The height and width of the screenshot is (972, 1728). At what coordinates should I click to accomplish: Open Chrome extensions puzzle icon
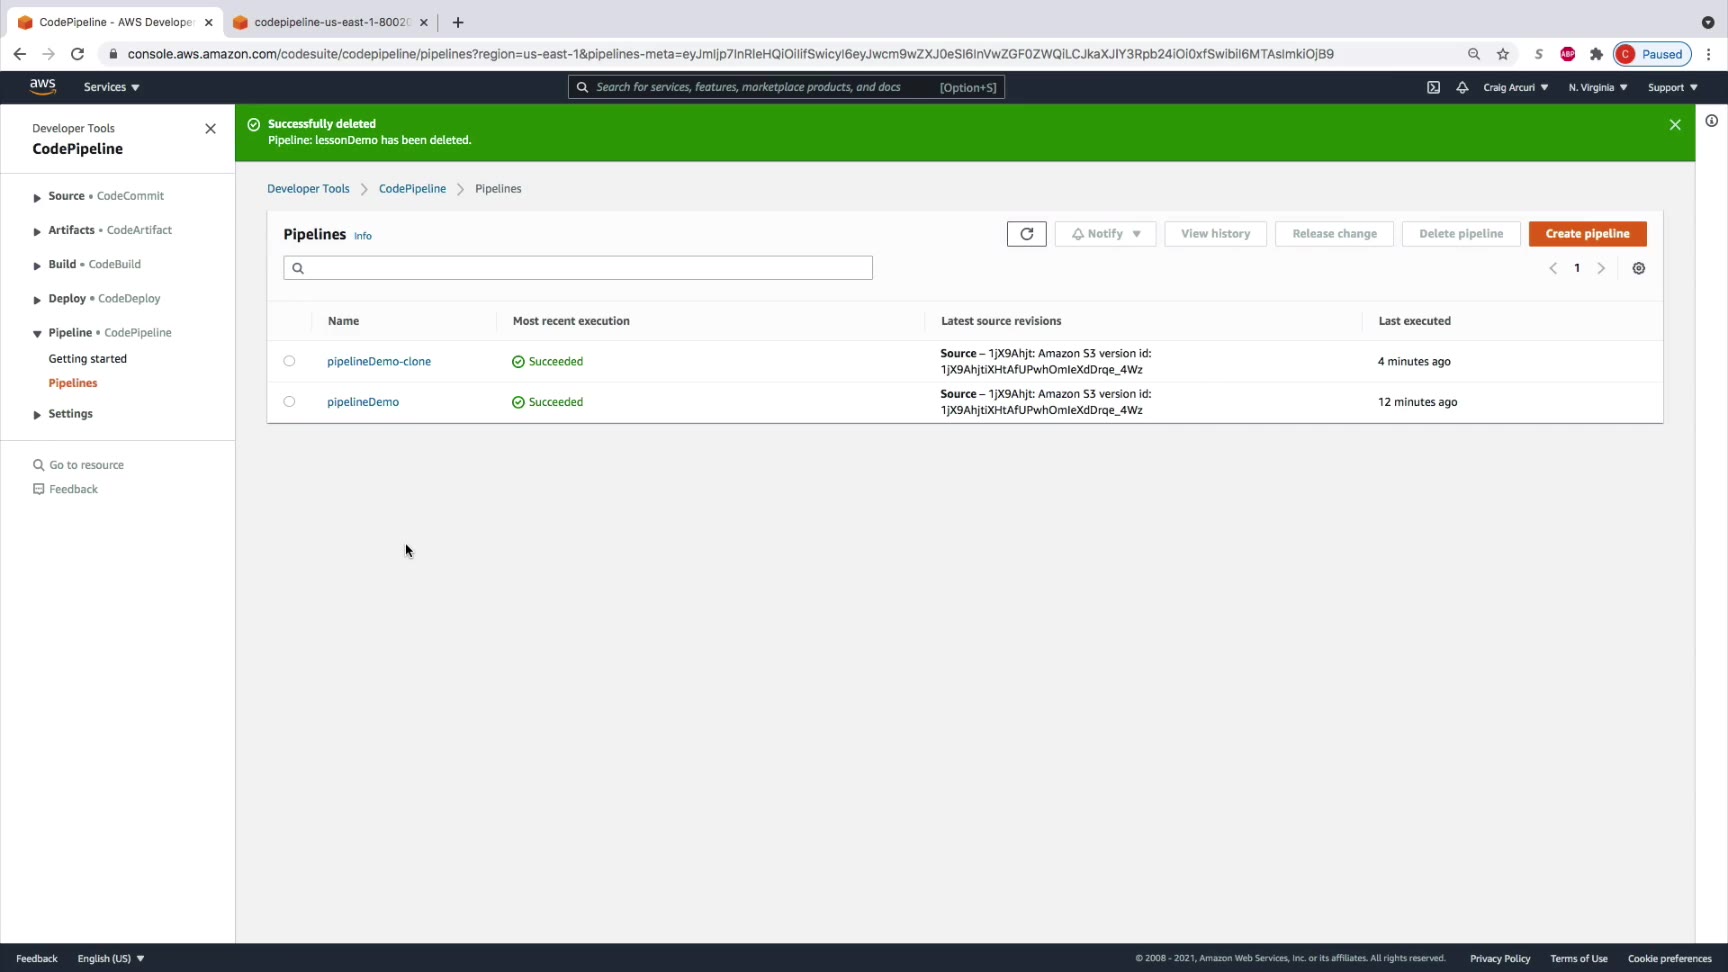[x=1596, y=54]
